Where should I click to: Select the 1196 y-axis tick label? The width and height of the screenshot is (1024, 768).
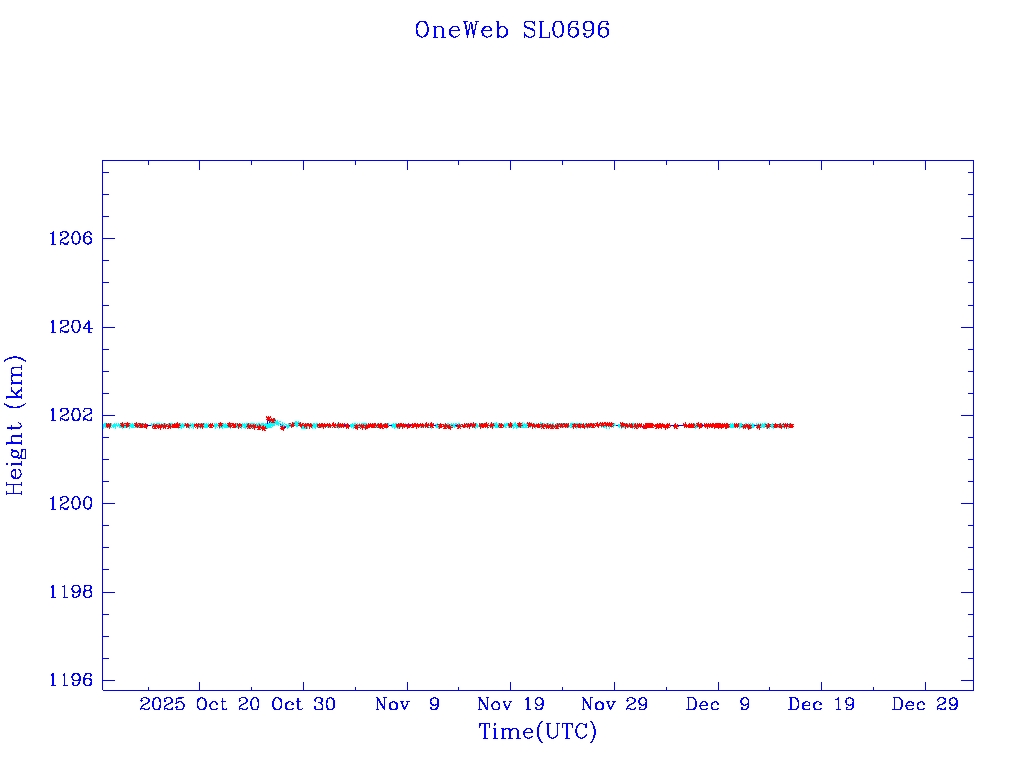(70, 680)
